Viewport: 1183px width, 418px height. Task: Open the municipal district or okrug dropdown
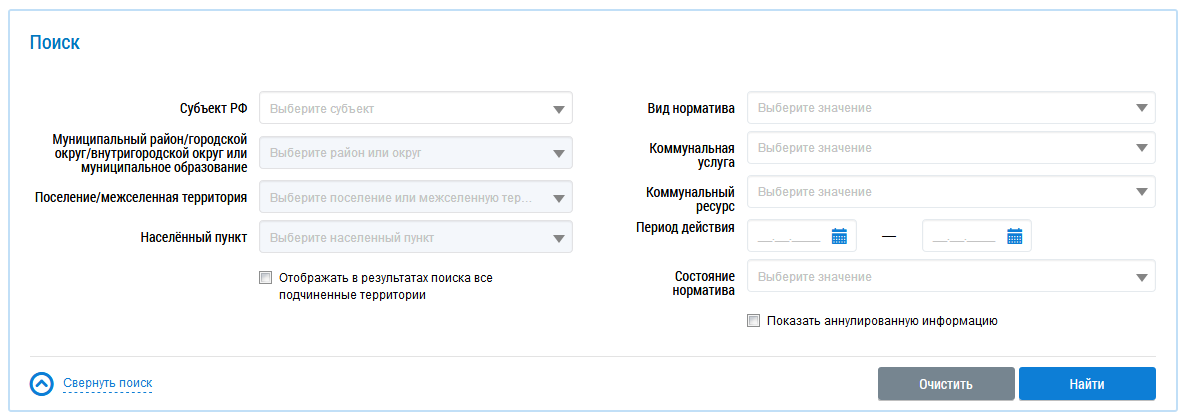click(x=416, y=152)
